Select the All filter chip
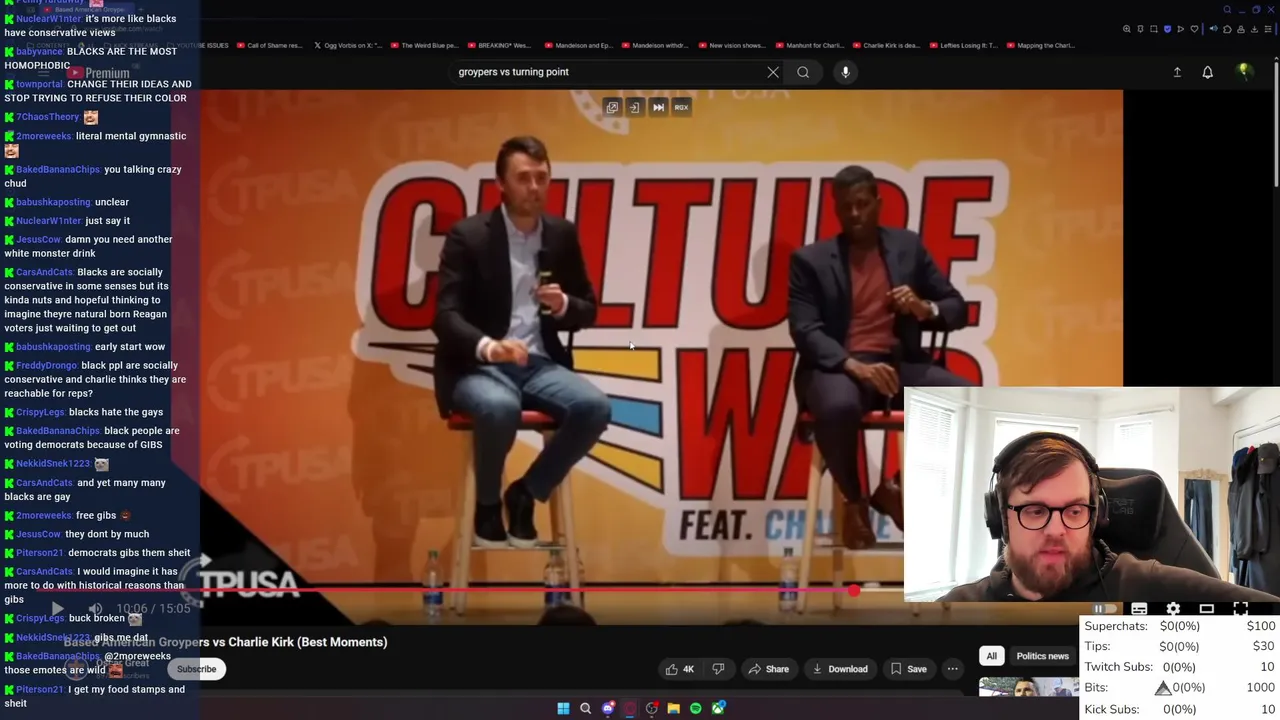The image size is (1280, 720). click(991, 656)
